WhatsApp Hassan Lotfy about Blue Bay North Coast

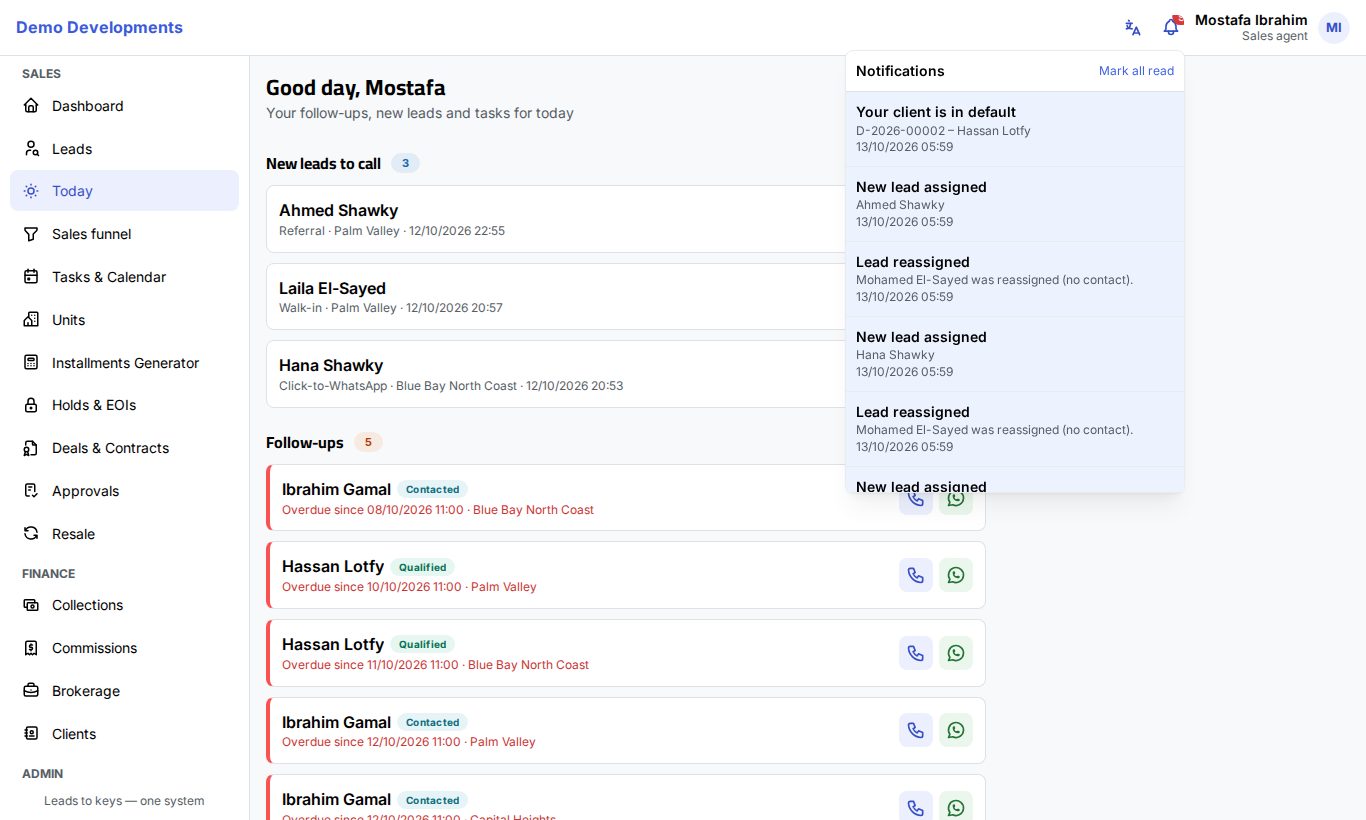click(956, 653)
